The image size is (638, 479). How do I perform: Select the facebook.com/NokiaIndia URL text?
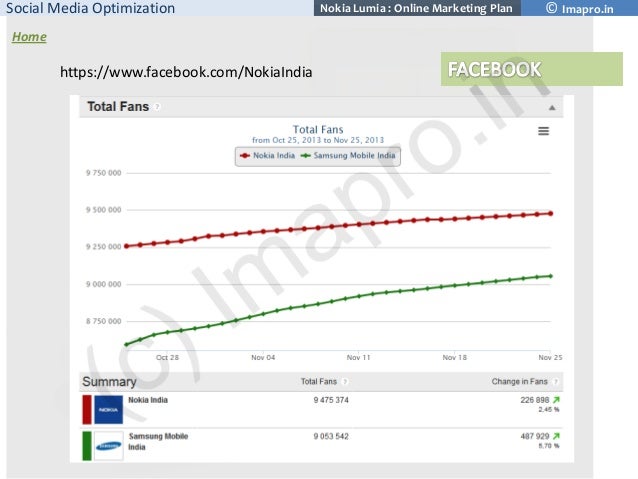186,72
